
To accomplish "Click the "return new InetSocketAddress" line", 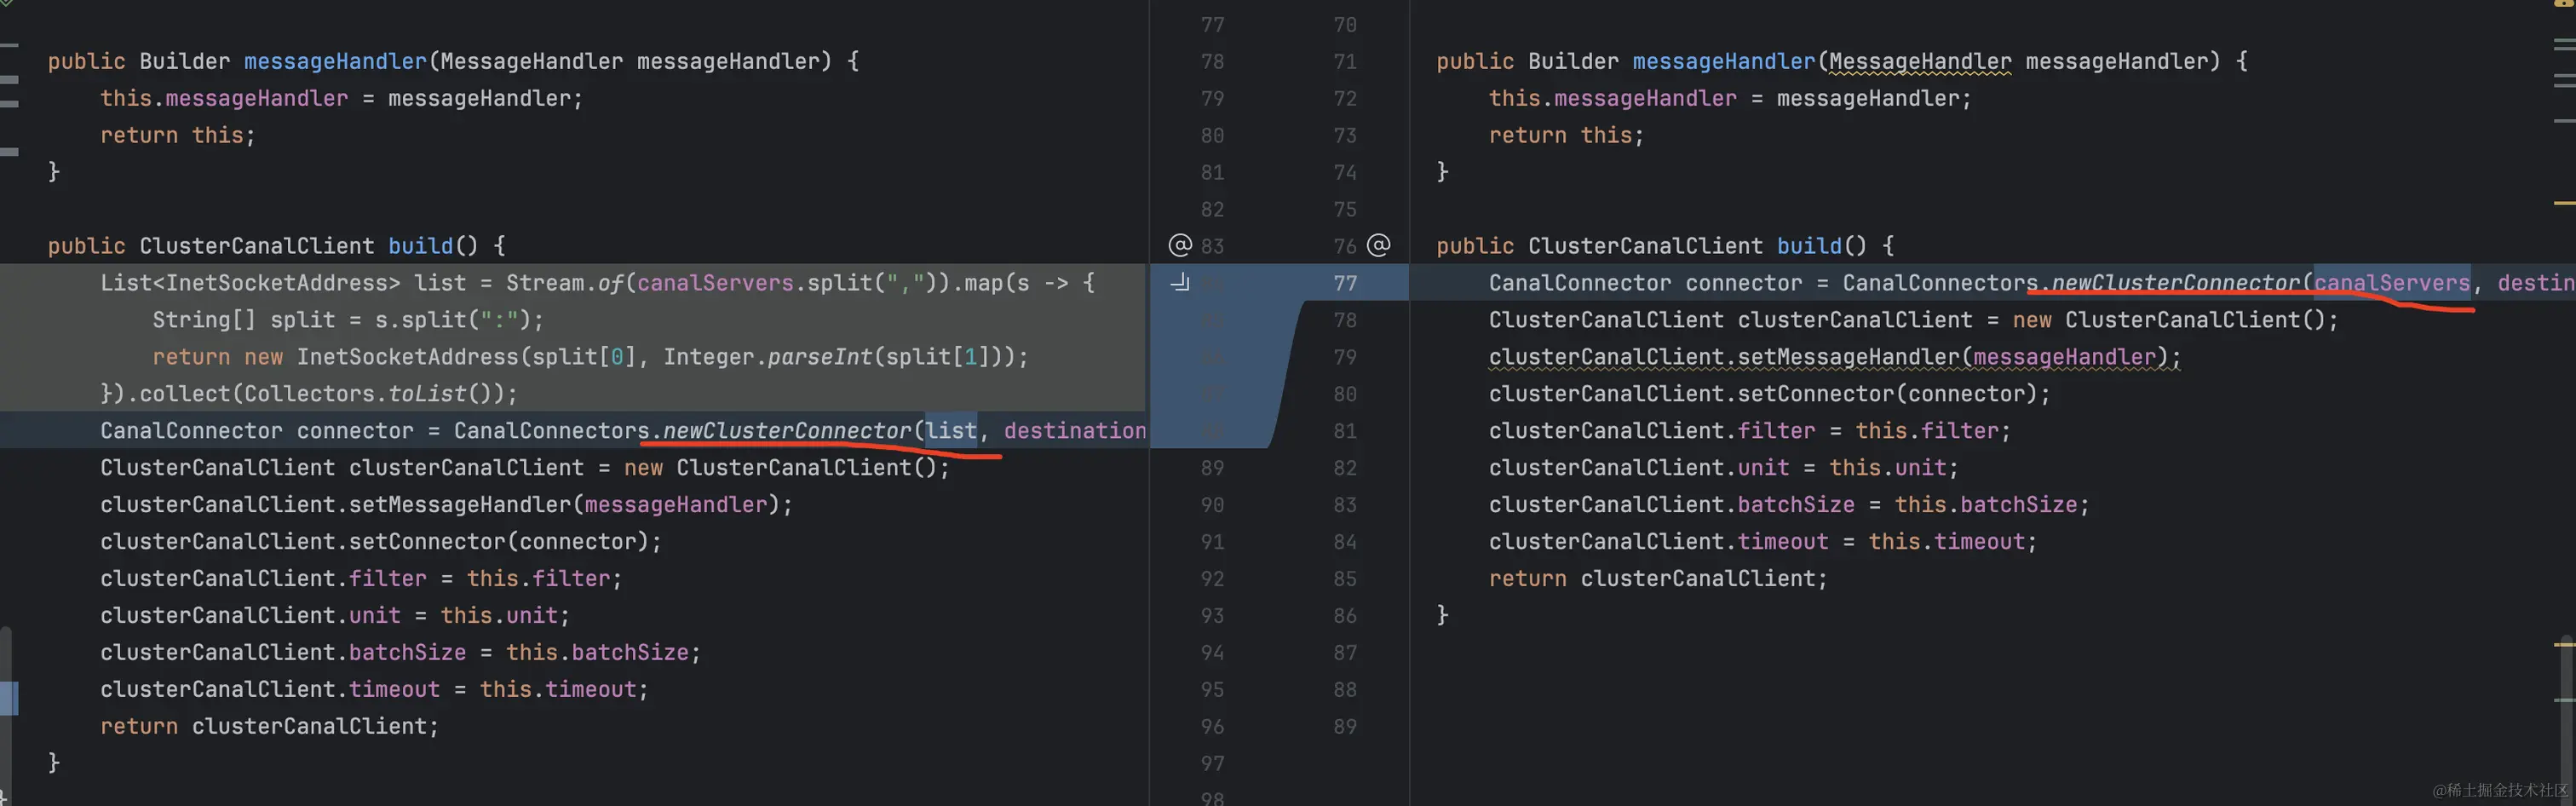I will click(x=590, y=357).
